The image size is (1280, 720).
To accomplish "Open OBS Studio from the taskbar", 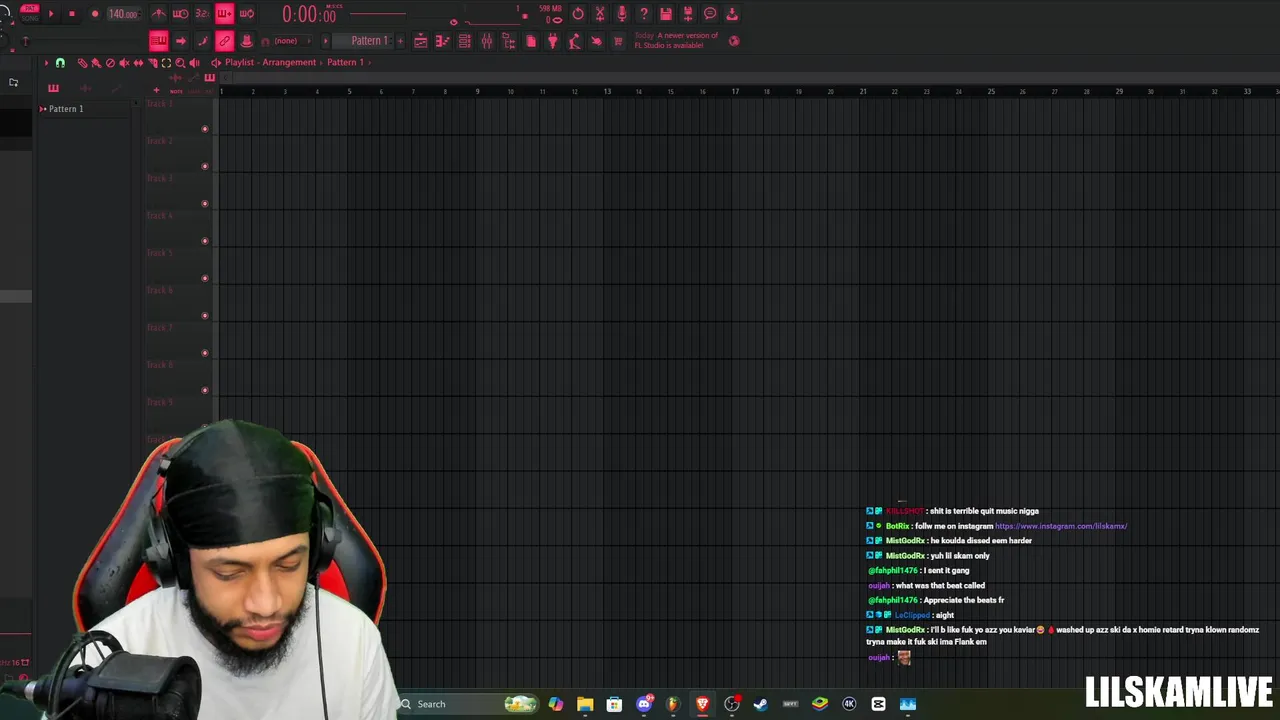I will (x=732, y=704).
